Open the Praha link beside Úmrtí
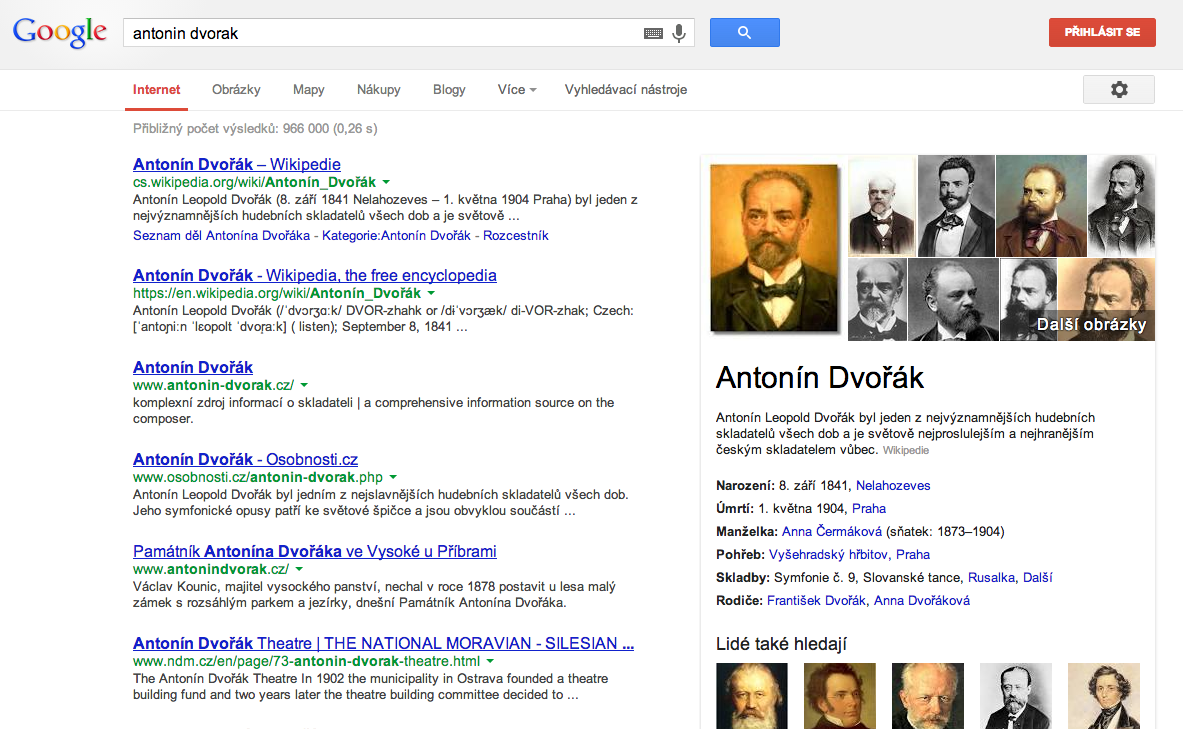1183x729 pixels. click(869, 509)
